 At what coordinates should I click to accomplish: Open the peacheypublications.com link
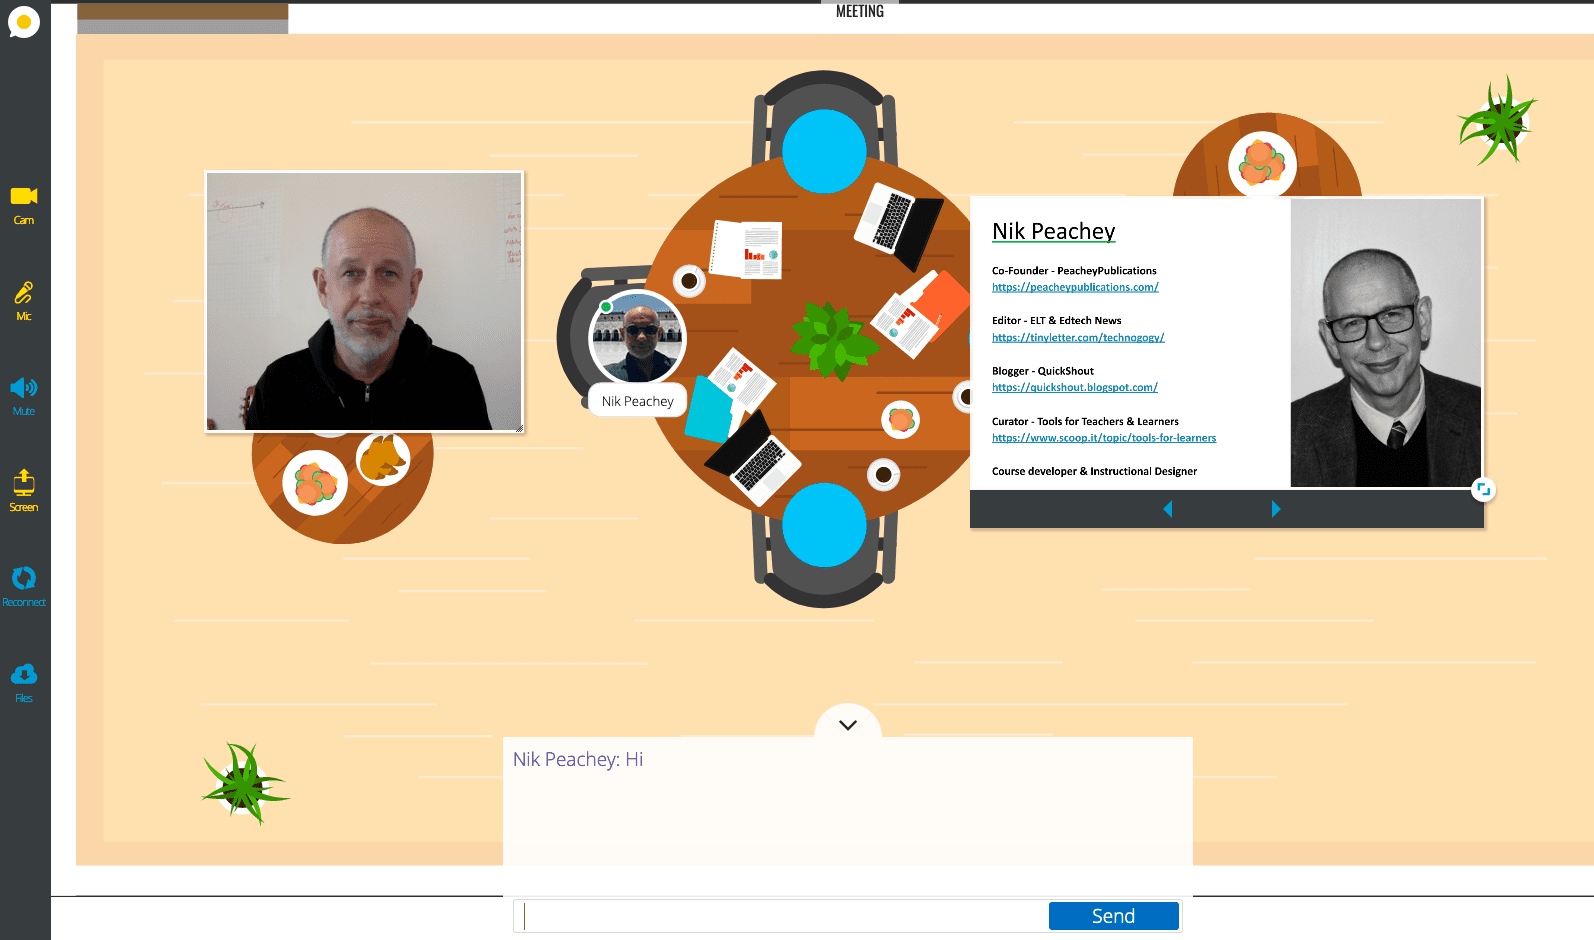coord(1075,287)
